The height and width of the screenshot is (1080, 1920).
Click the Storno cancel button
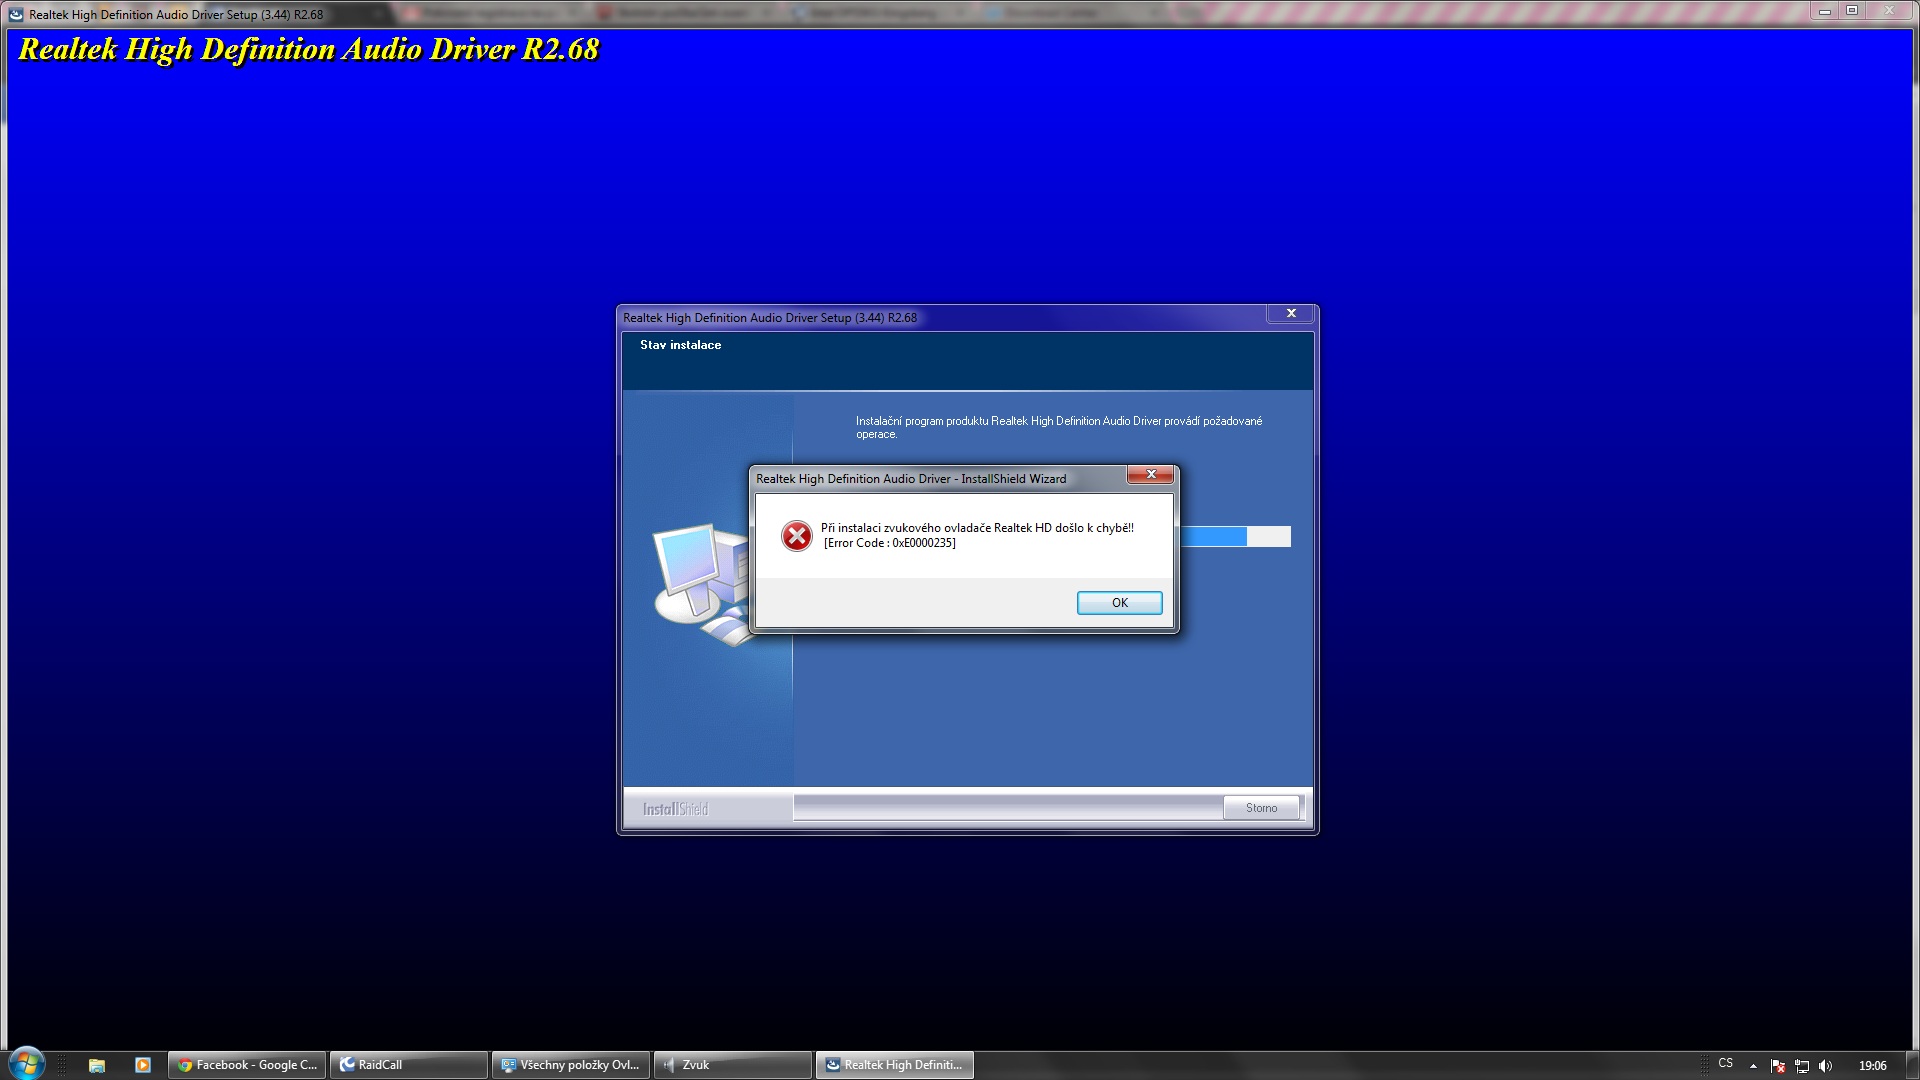pos(1261,808)
